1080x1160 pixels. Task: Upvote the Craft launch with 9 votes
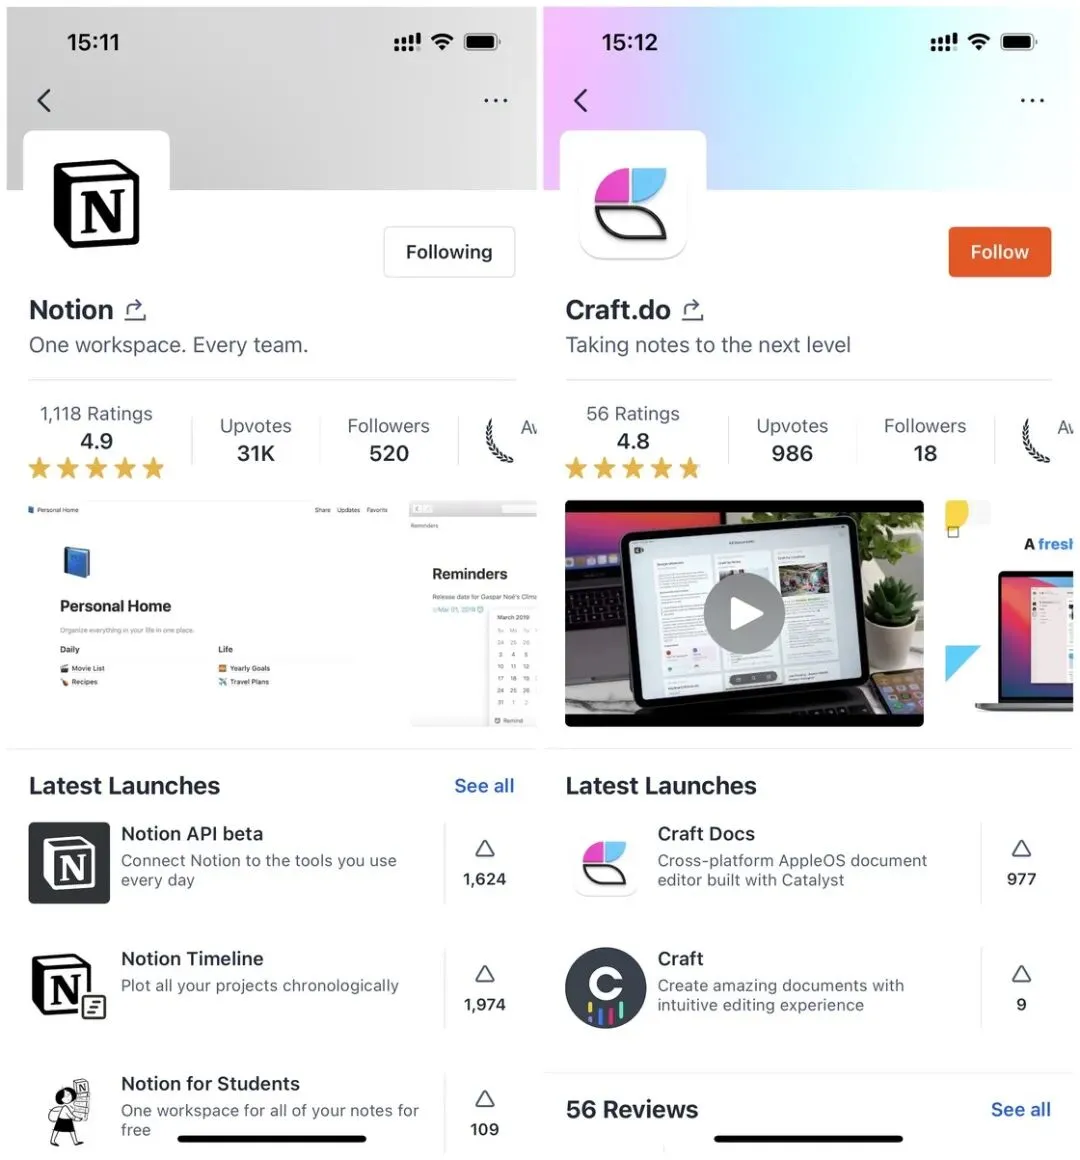1021,988
